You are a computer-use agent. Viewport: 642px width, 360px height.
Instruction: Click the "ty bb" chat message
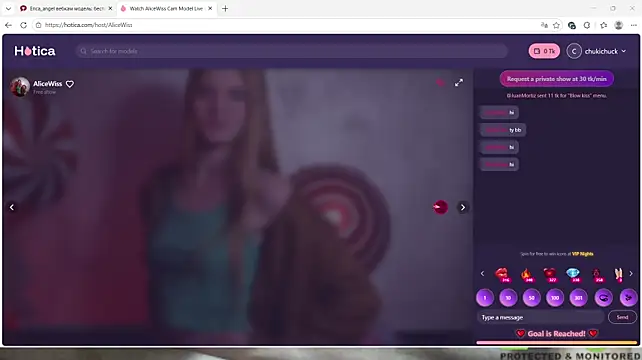click(503, 130)
